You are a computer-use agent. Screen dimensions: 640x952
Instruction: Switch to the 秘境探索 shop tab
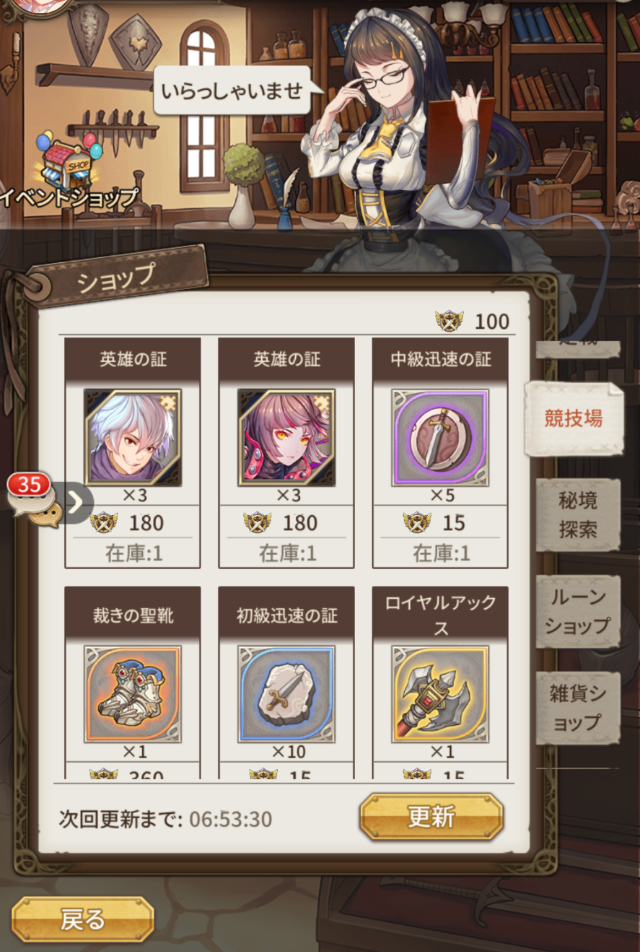(577, 515)
